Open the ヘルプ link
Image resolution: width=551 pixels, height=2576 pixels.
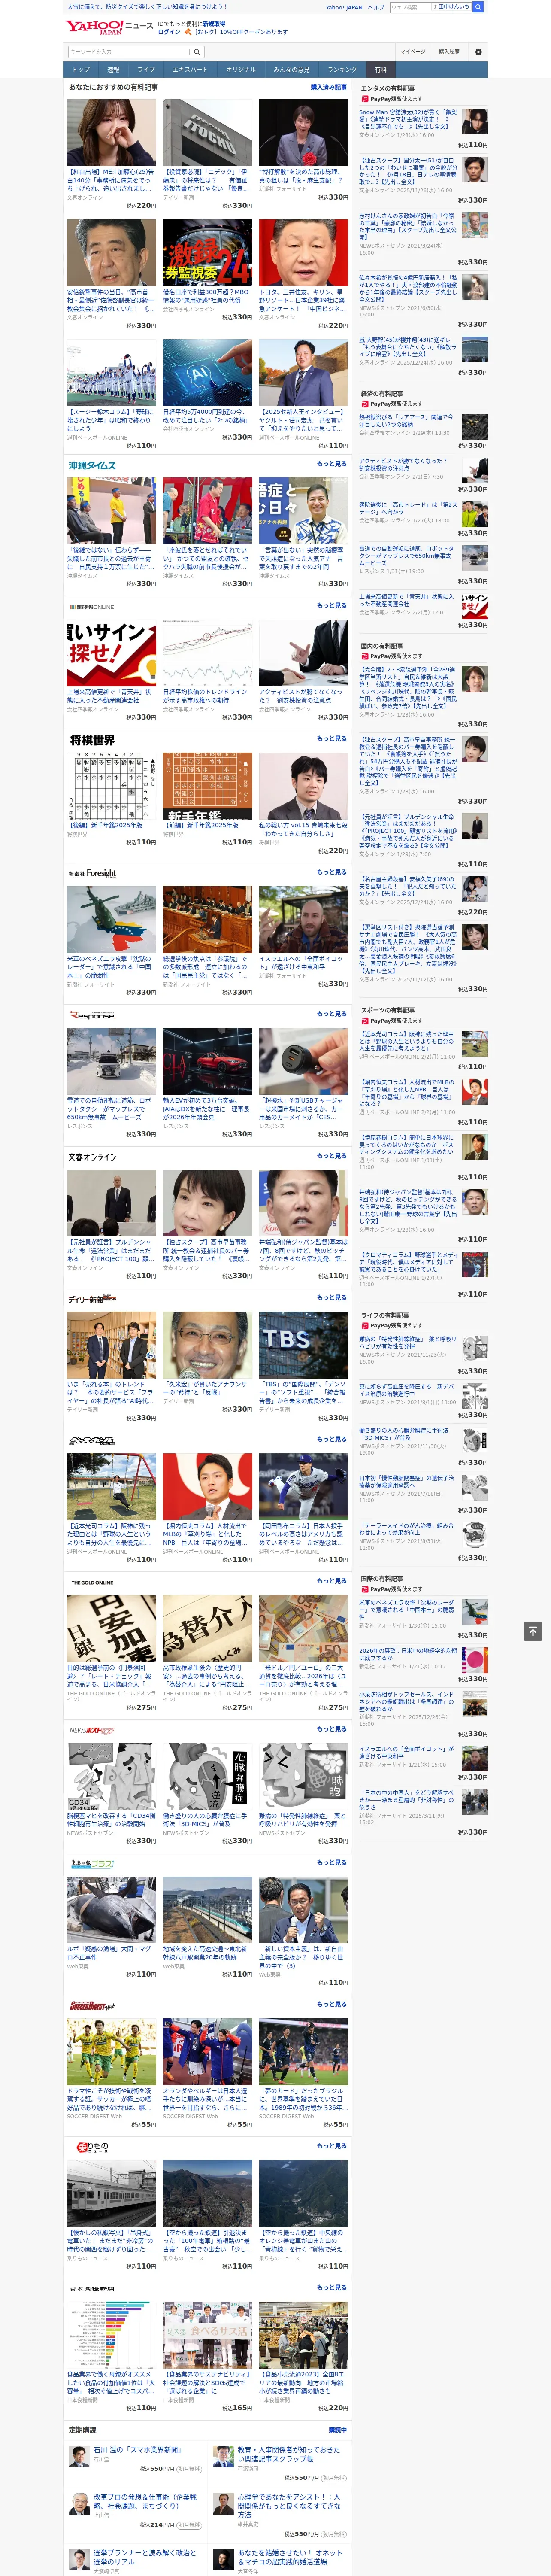click(376, 7)
